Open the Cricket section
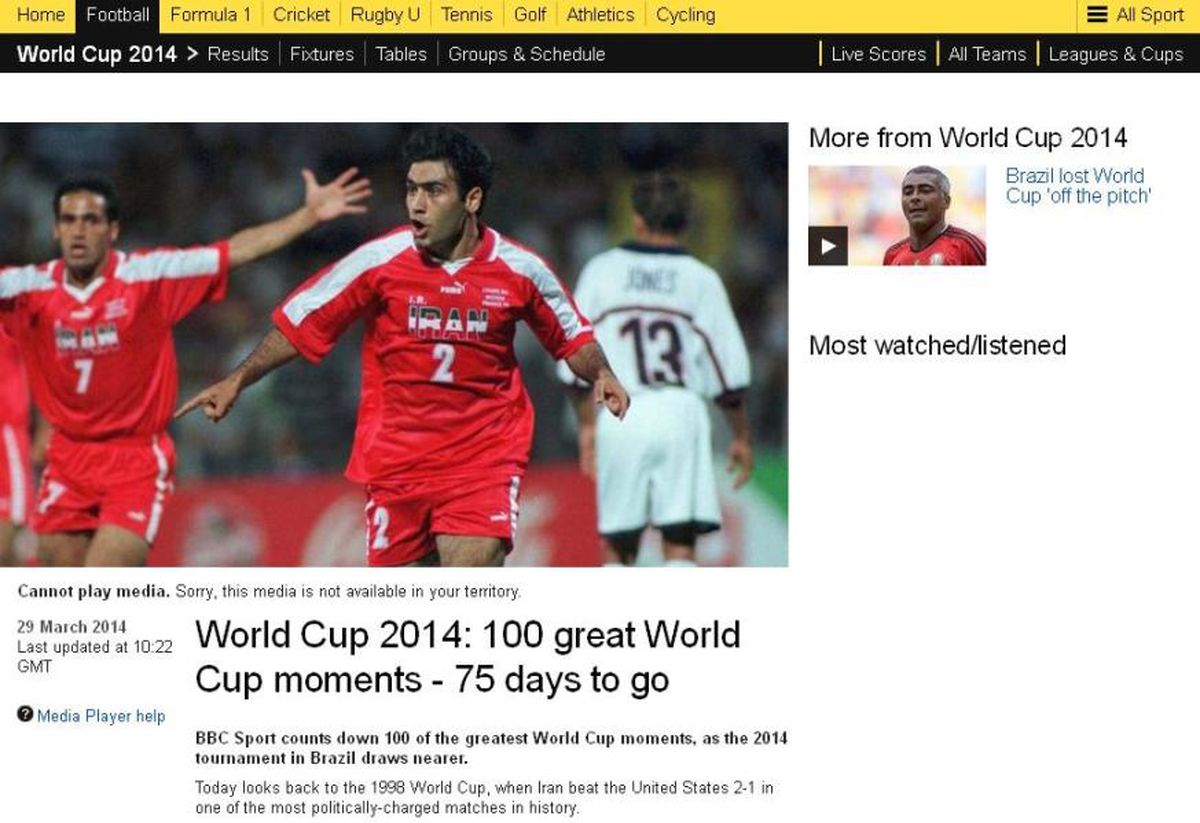Image resolution: width=1200 pixels, height=823 pixels. [301, 15]
